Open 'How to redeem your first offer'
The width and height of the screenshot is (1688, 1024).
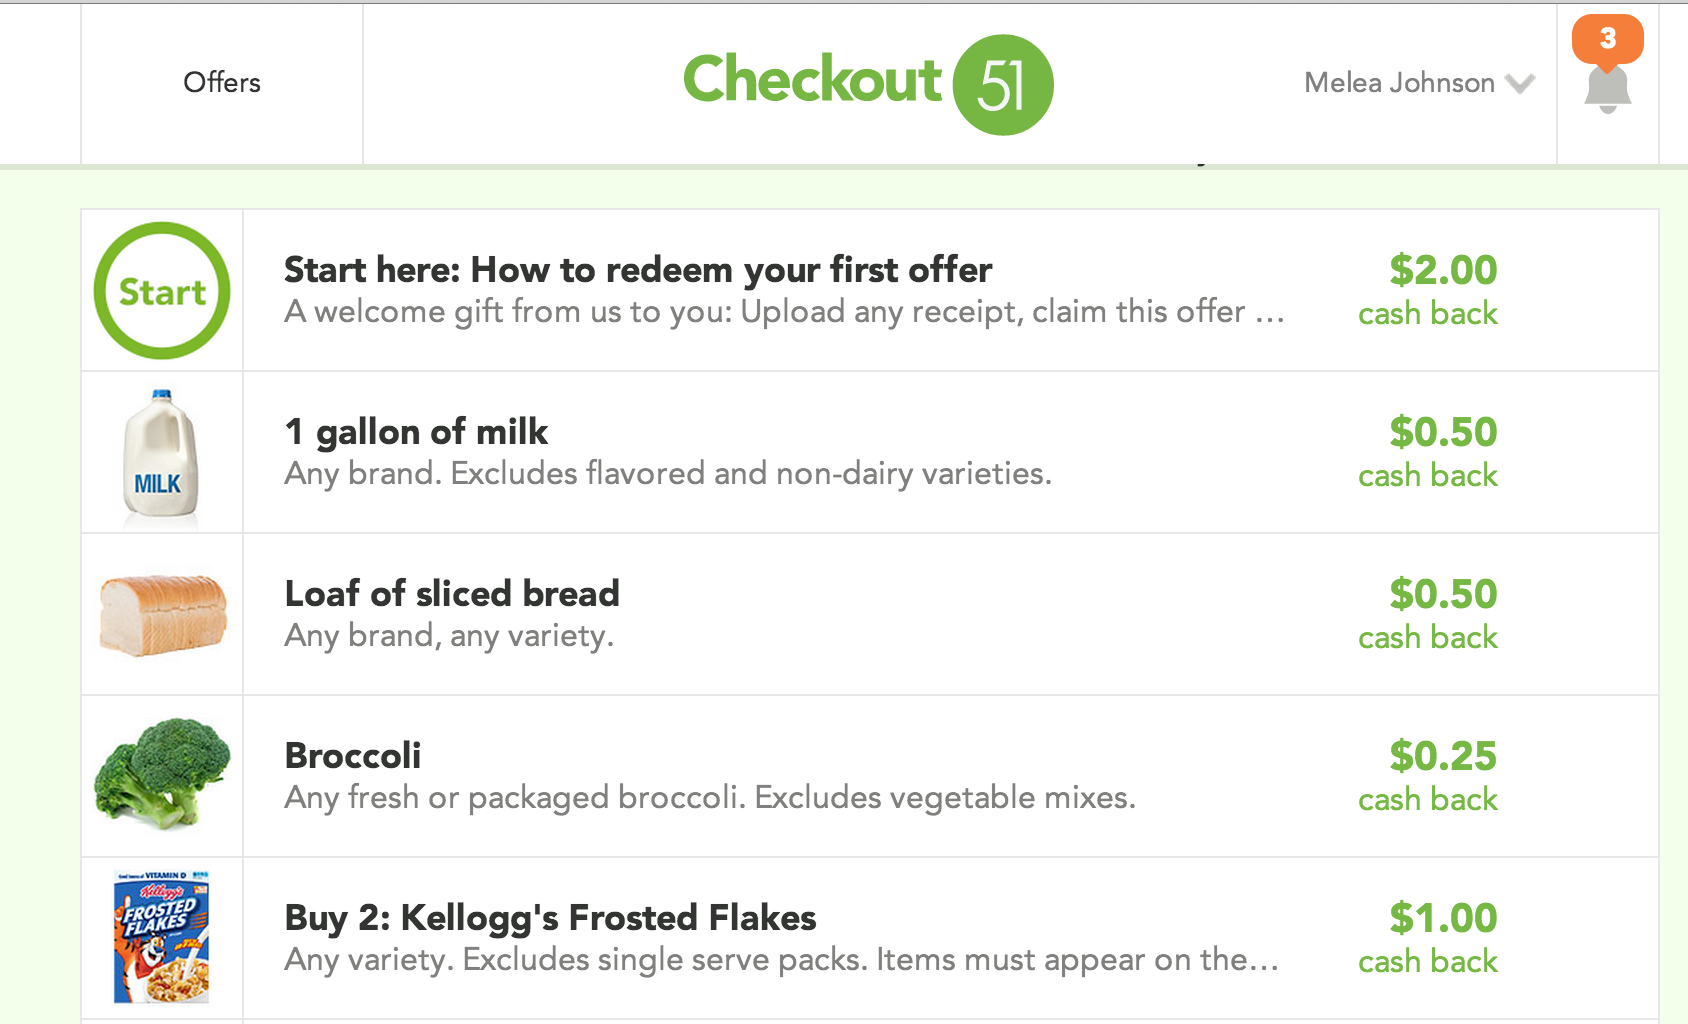[638, 270]
